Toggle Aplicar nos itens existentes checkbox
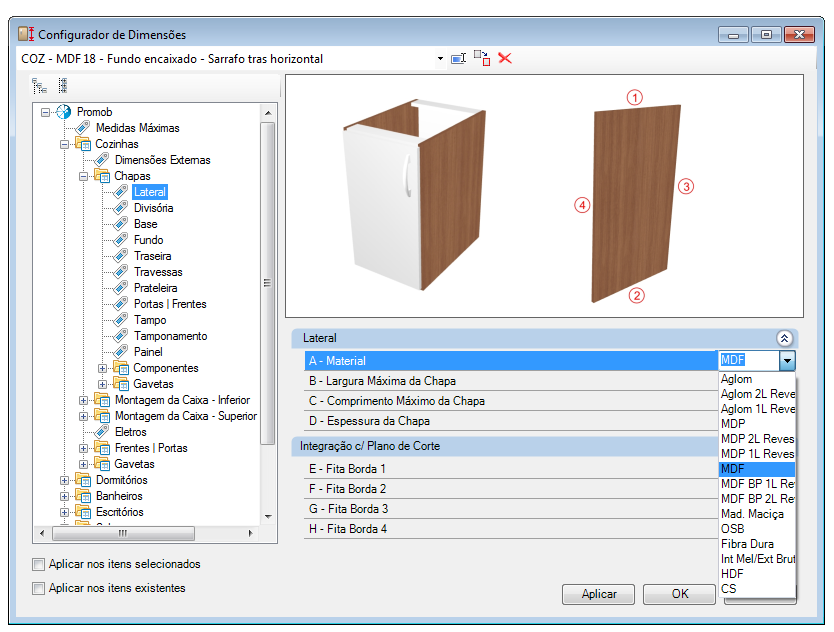 click(x=38, y=588)
